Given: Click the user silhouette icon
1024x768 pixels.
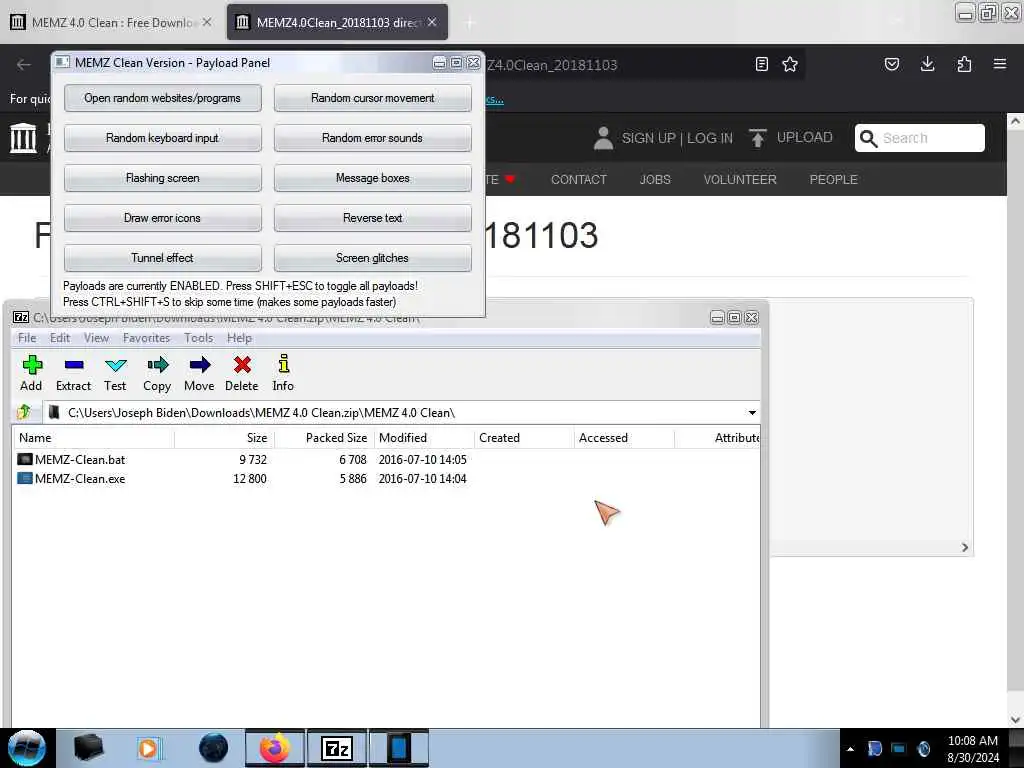Looking at the screenshot, I should pyautogui.click(x=603, y=138).
